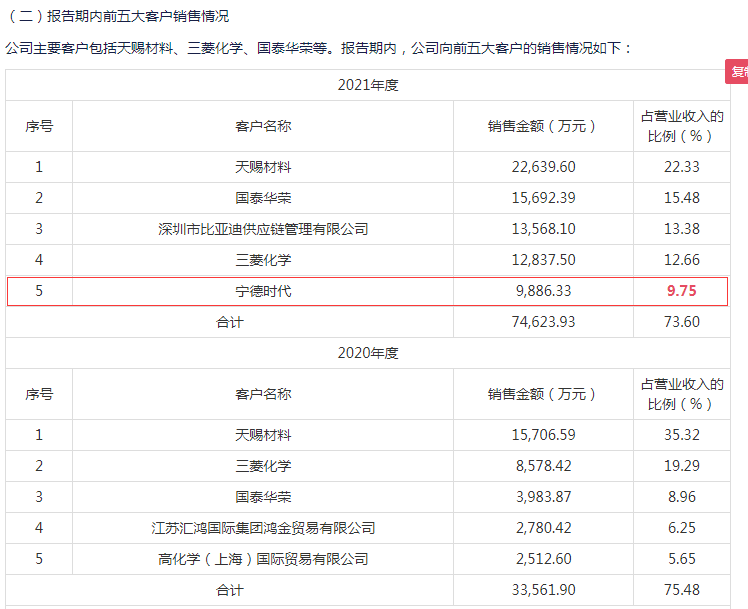Image resolution: width=748 pixels, height=609 pixels.
Task: Click the 15,706.59 sales amount
Action: click(543, 435)
